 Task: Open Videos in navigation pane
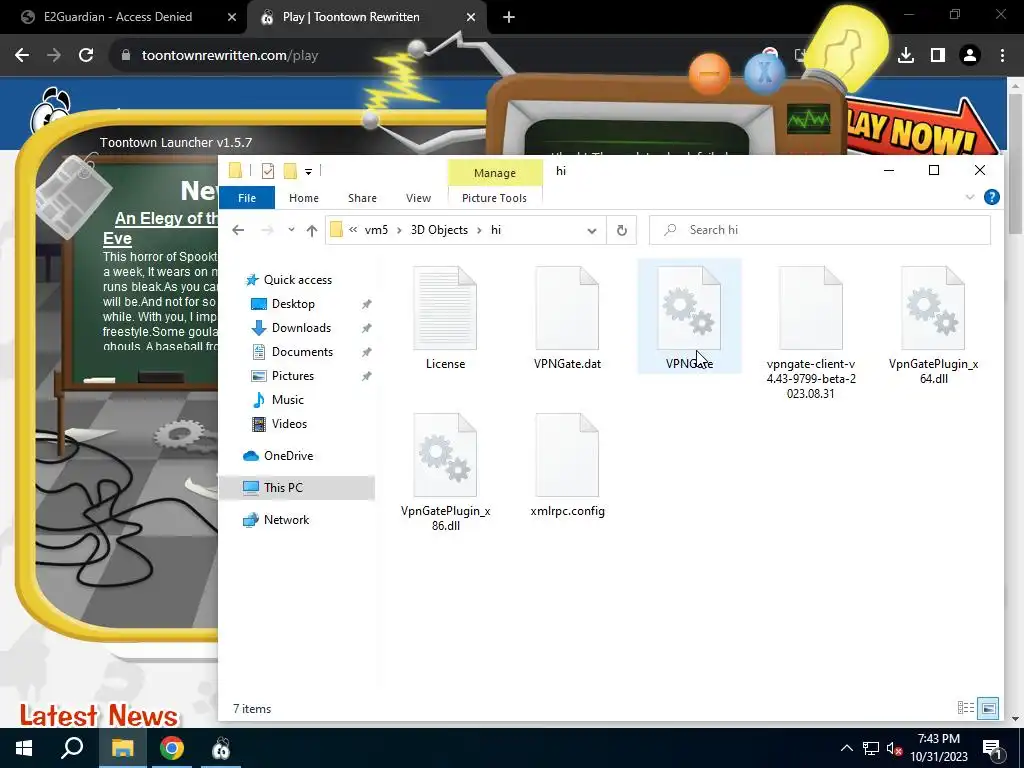coord(289,424)
